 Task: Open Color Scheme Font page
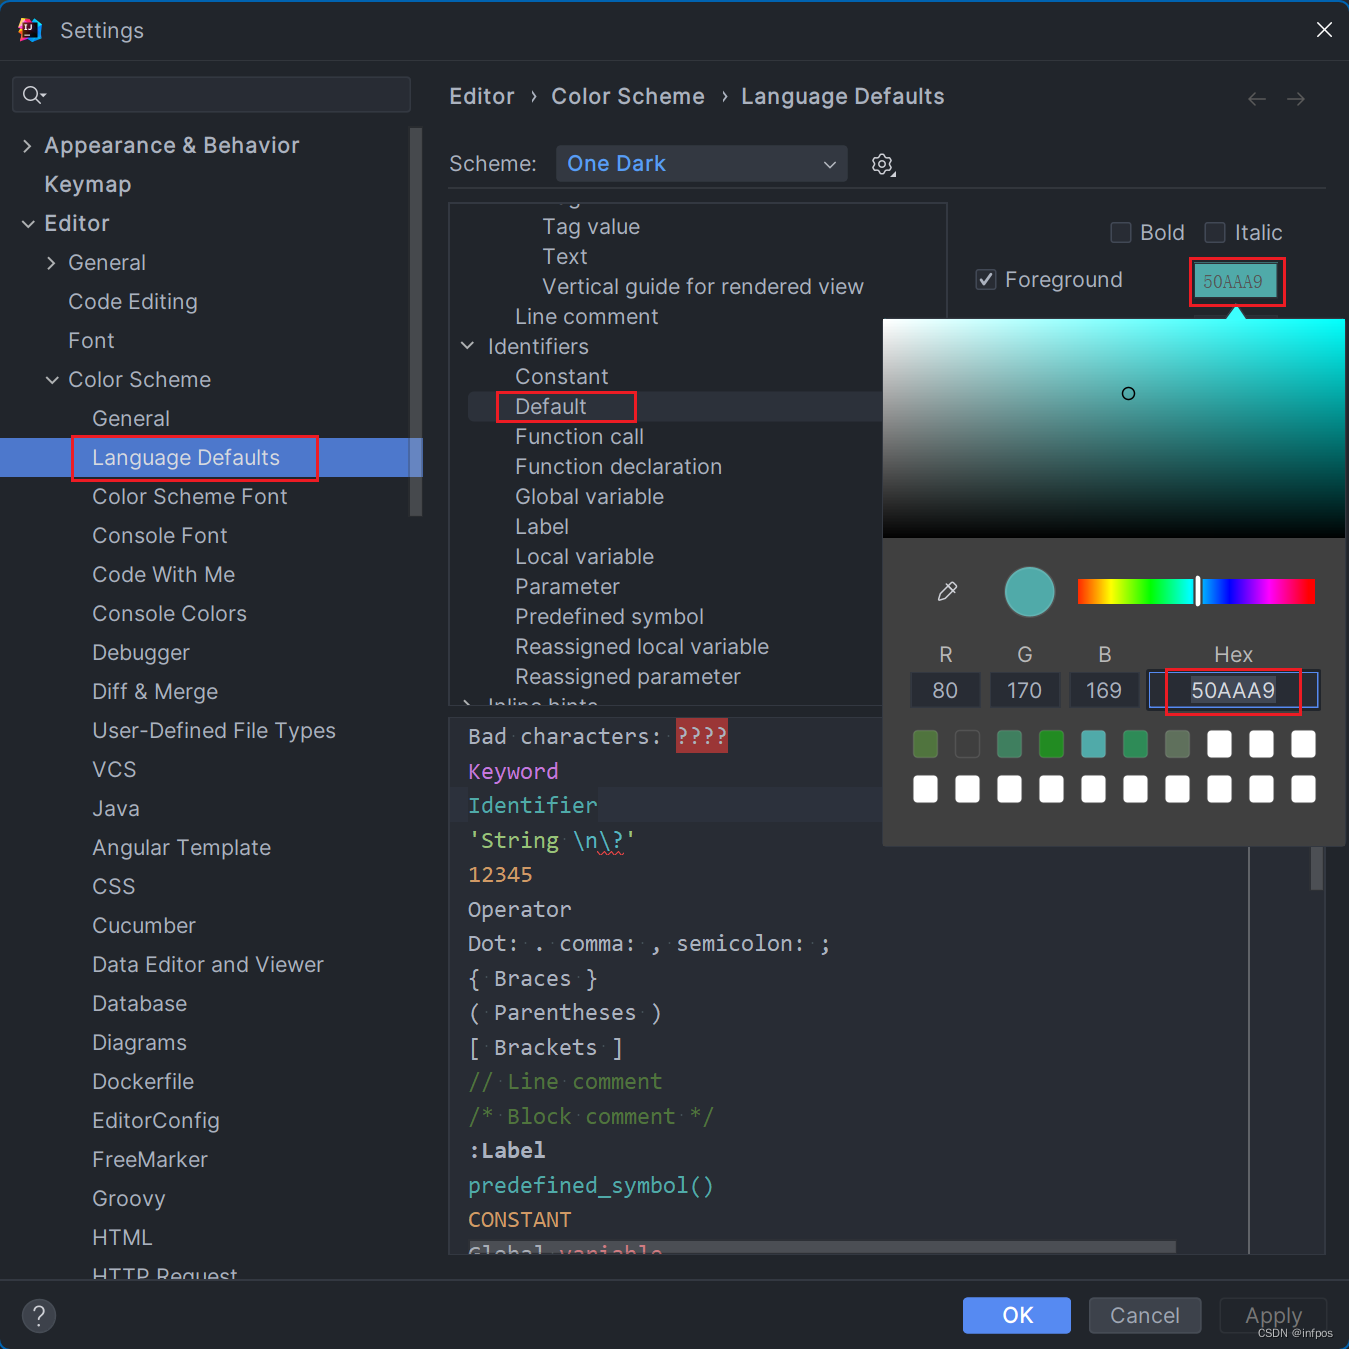point(190,497)
